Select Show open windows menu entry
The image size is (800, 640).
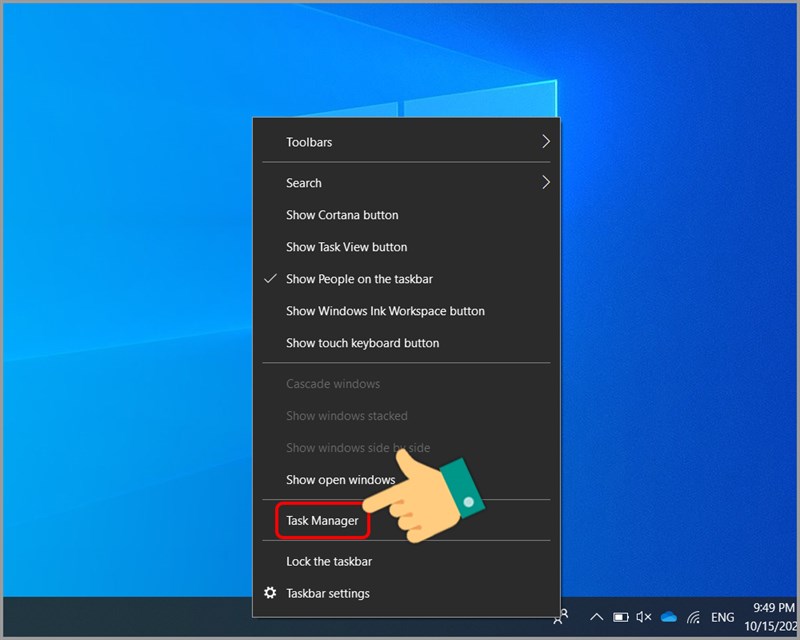(340, 480)
